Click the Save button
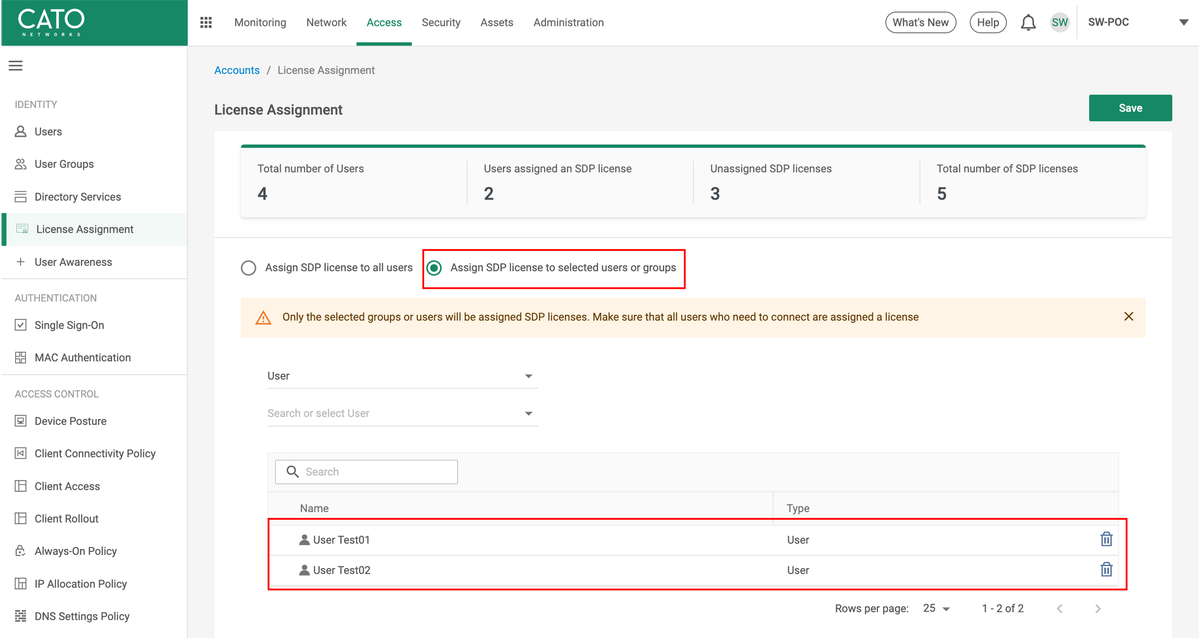 (1130, 108)
